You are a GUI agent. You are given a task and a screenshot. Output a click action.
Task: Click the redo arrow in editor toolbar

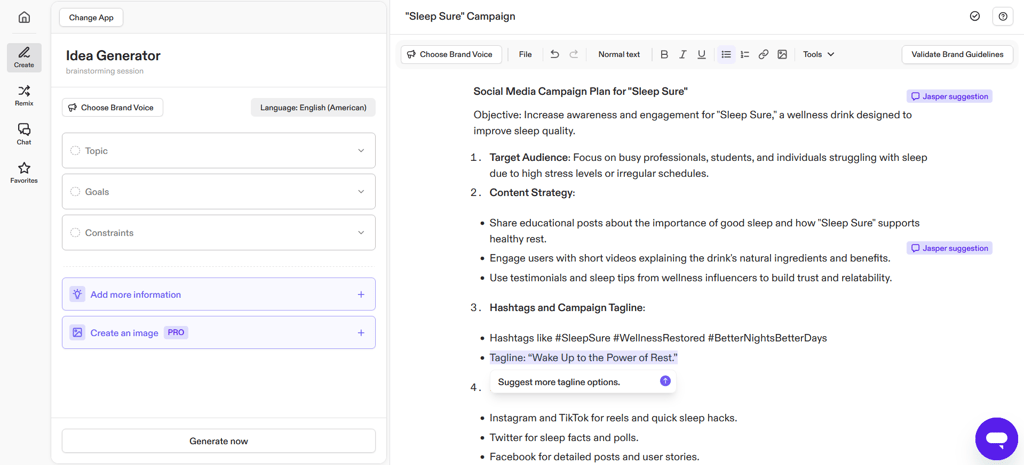(x=573, y=55)
